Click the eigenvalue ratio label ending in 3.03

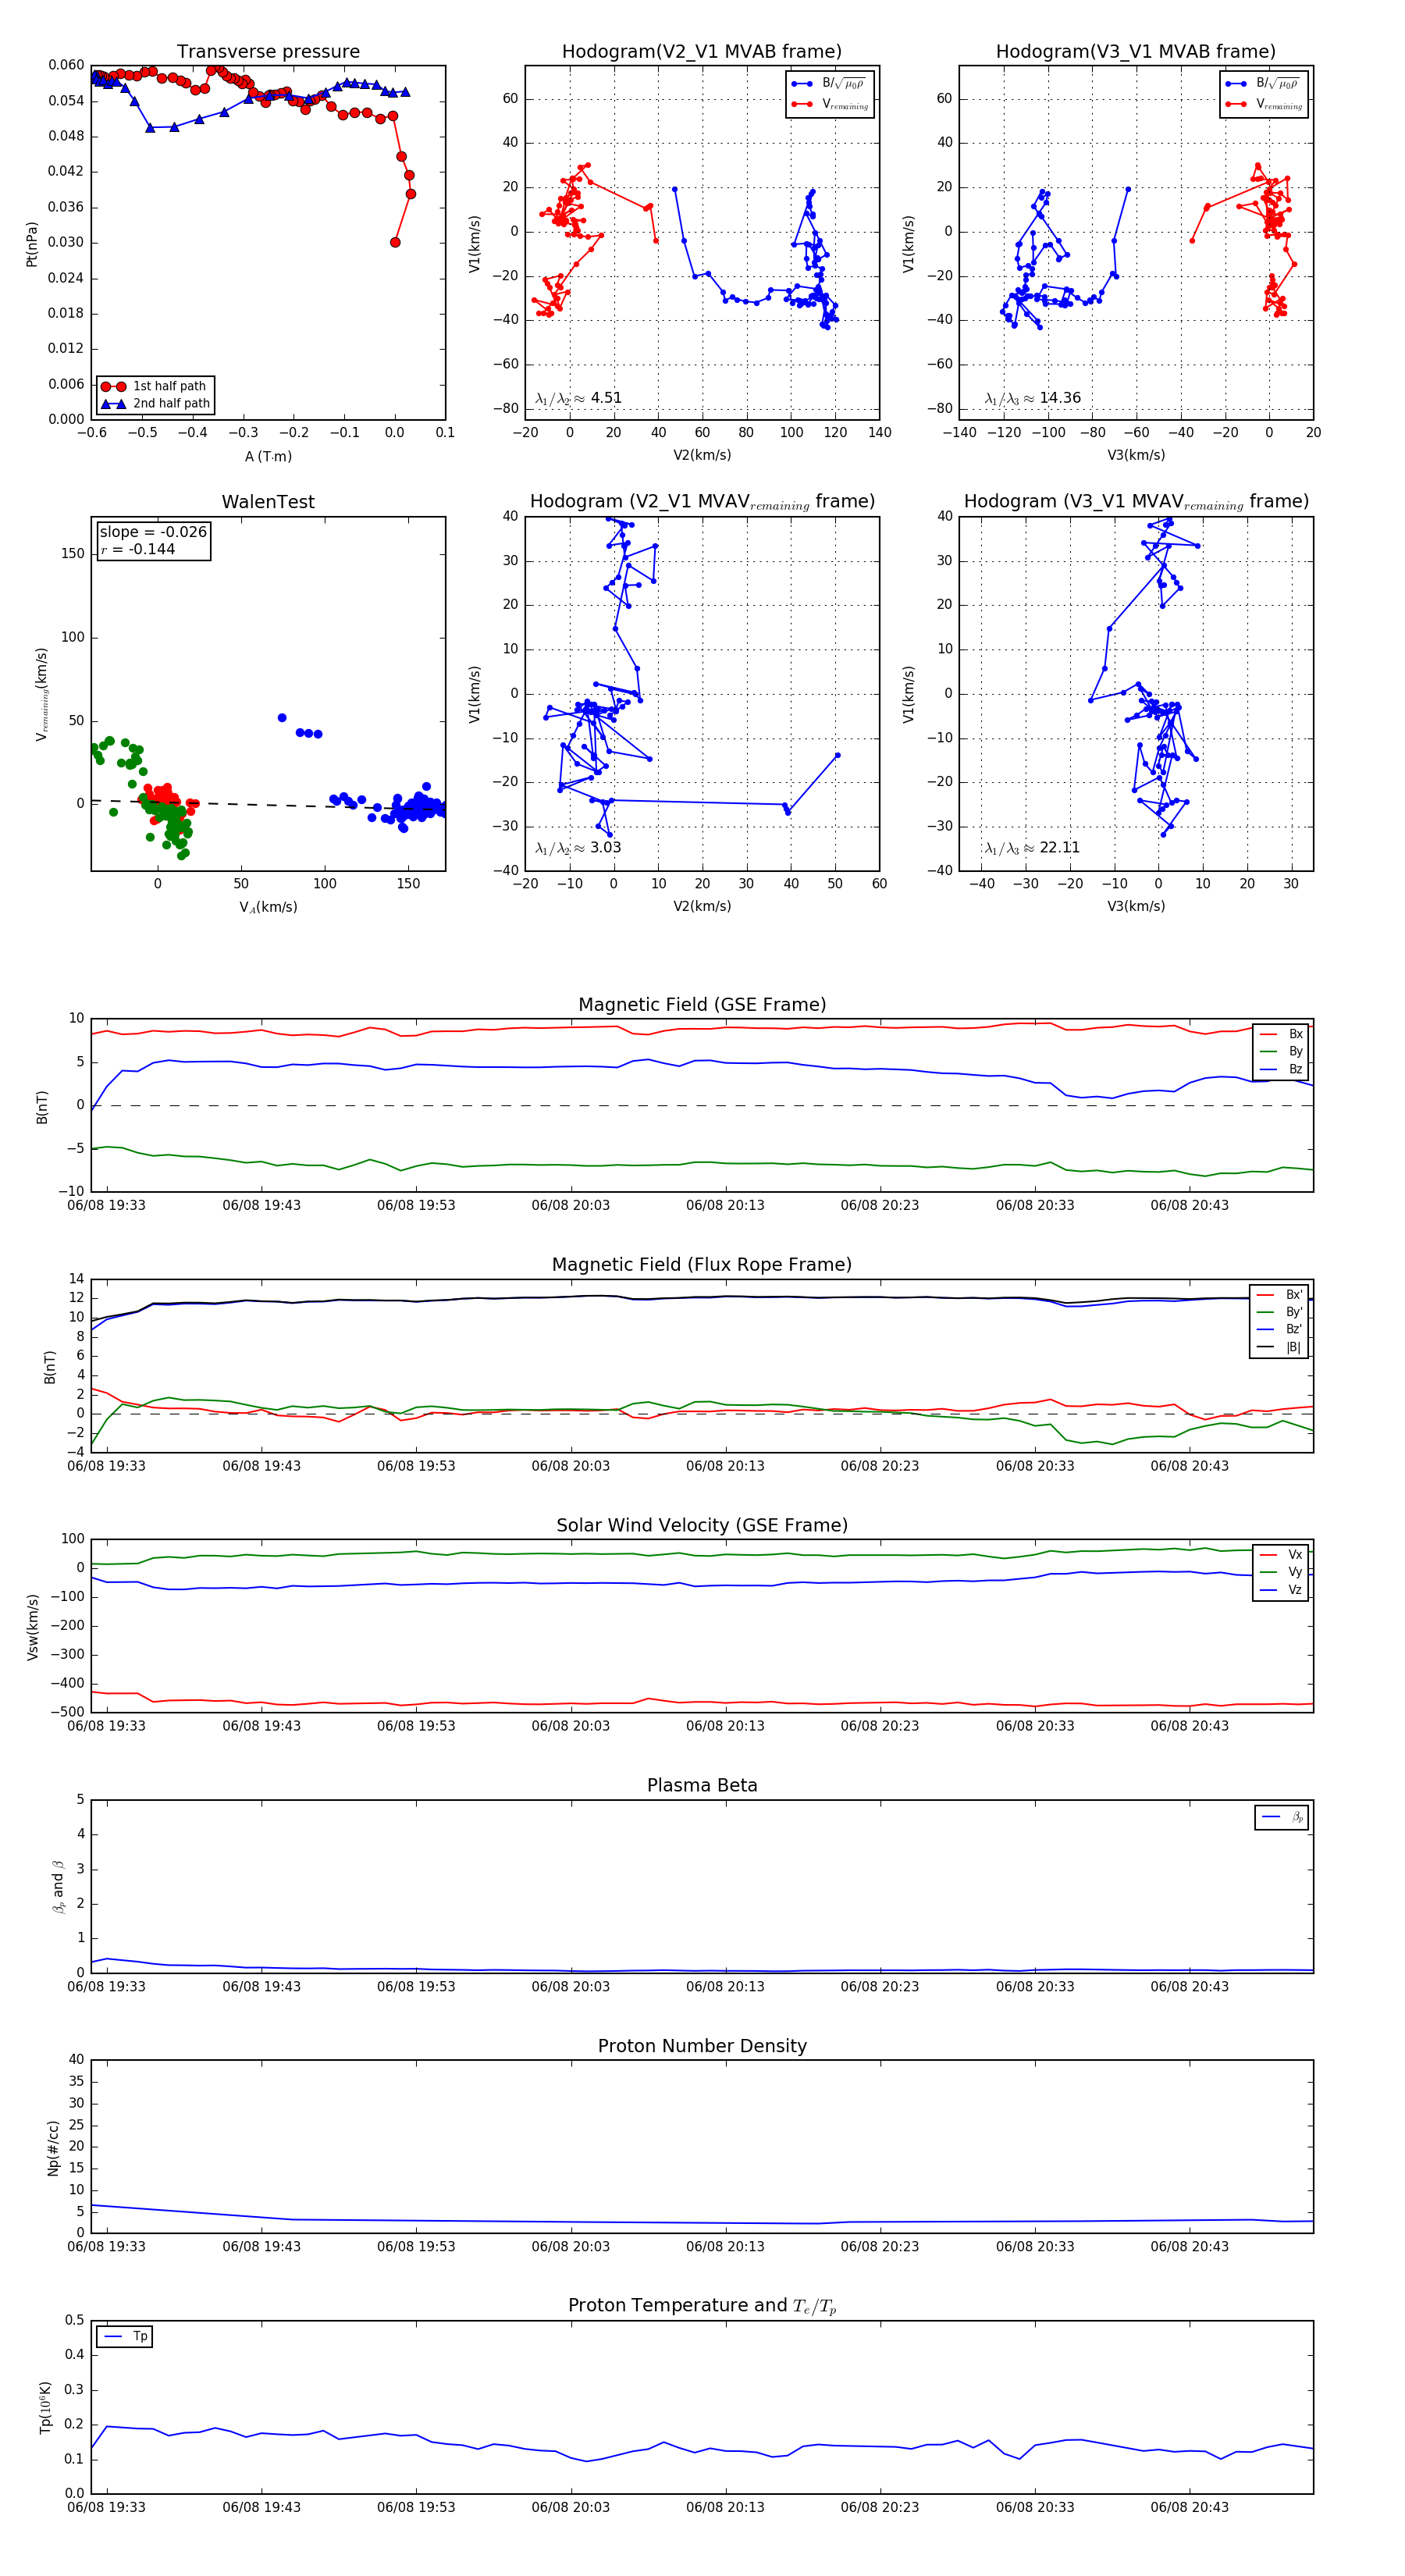pos(578,848)
